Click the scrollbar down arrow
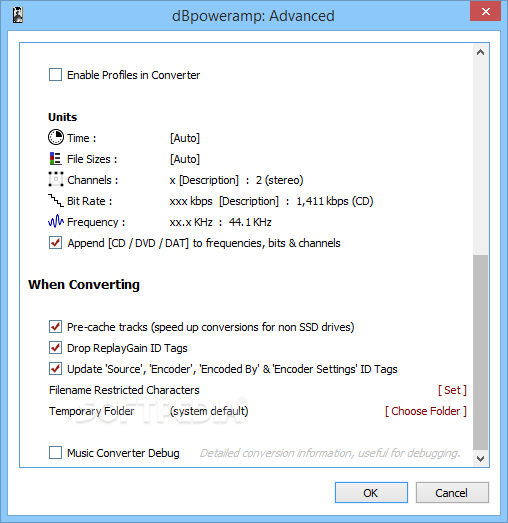The image size is (508, 523). point(480,459)
